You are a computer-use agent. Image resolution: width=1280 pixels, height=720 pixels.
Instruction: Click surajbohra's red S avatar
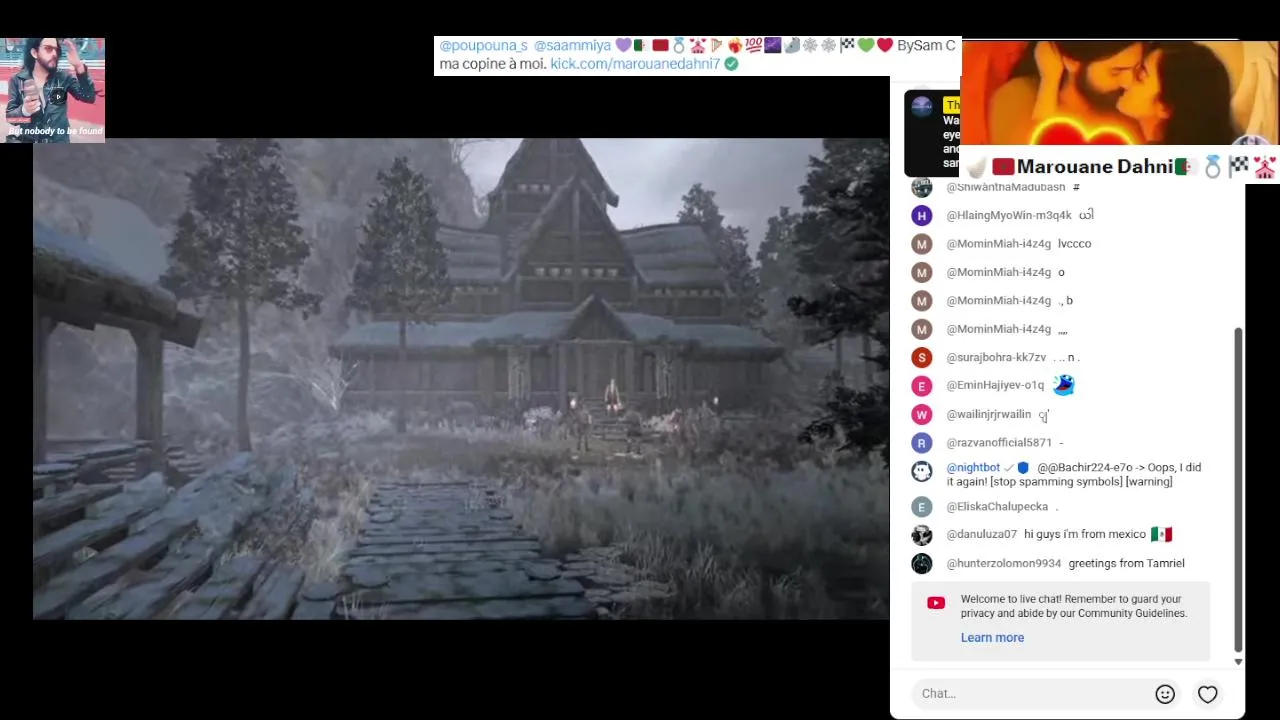click(x=922, y=358)
